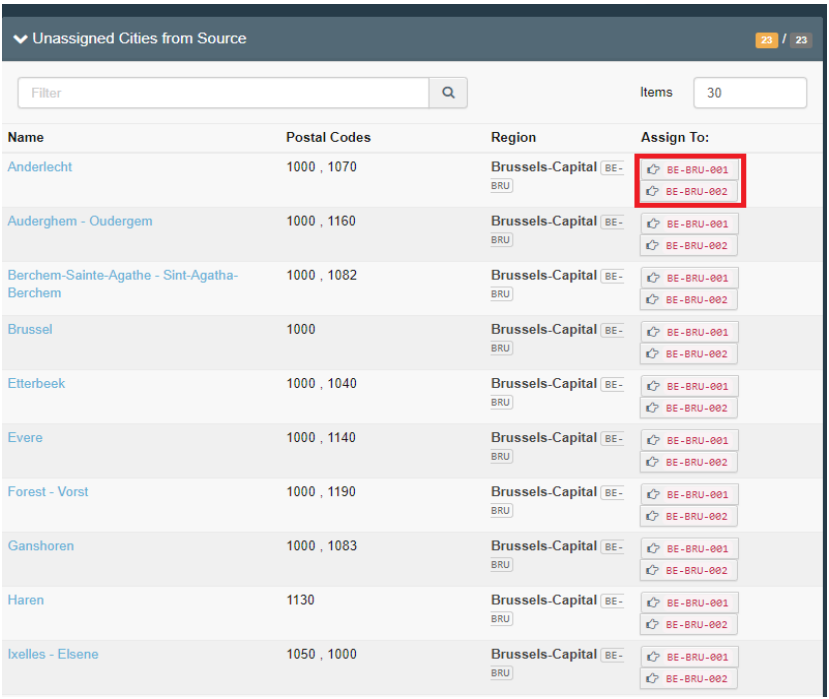
Task: Click the Assign To: column header
Action: pos(675,137)
